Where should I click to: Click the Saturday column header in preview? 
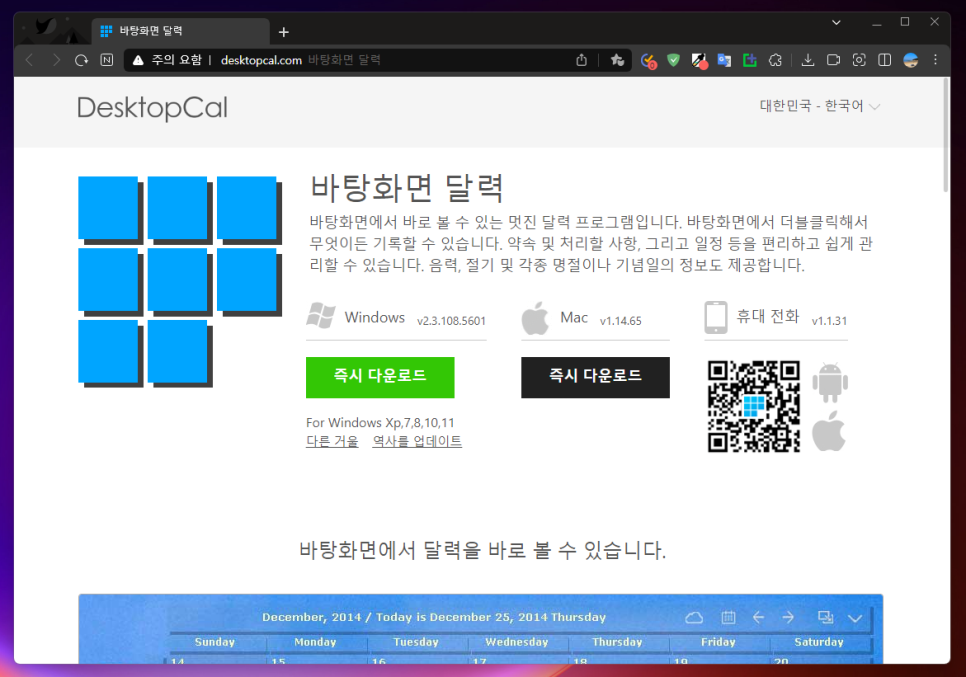pyautogui.click(x=818, y=642)
